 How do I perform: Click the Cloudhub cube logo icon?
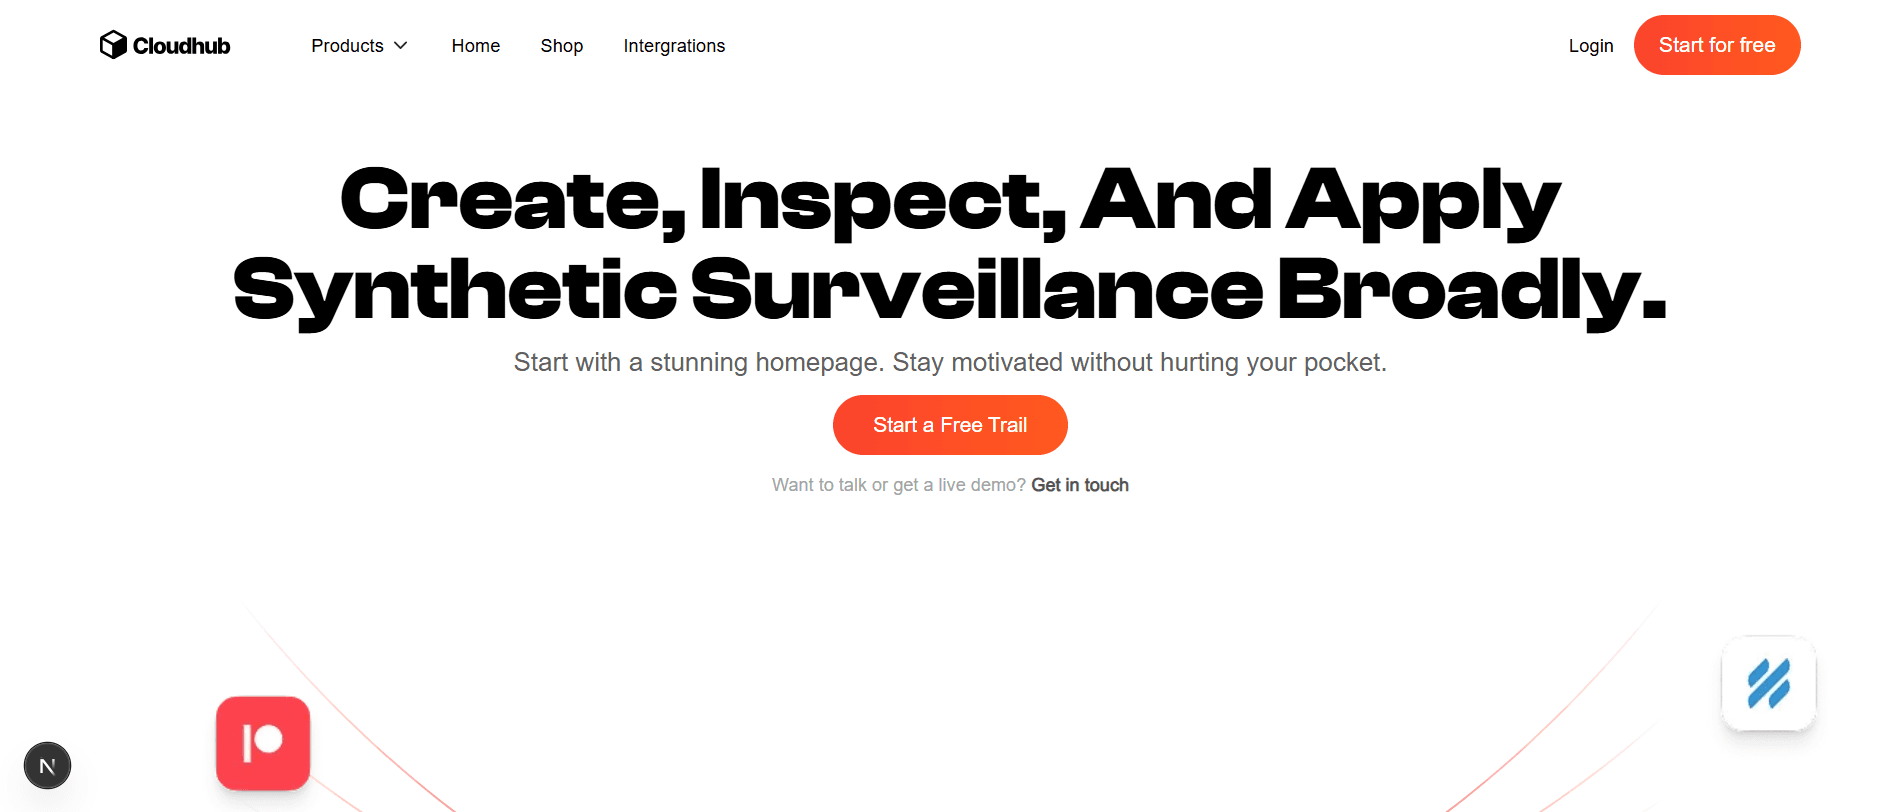click(x=113, y=45)
